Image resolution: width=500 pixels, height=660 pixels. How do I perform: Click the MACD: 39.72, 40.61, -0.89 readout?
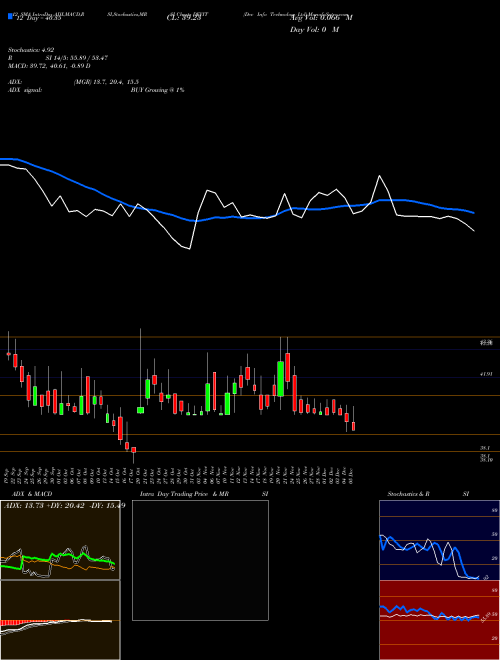pos(49,66)
